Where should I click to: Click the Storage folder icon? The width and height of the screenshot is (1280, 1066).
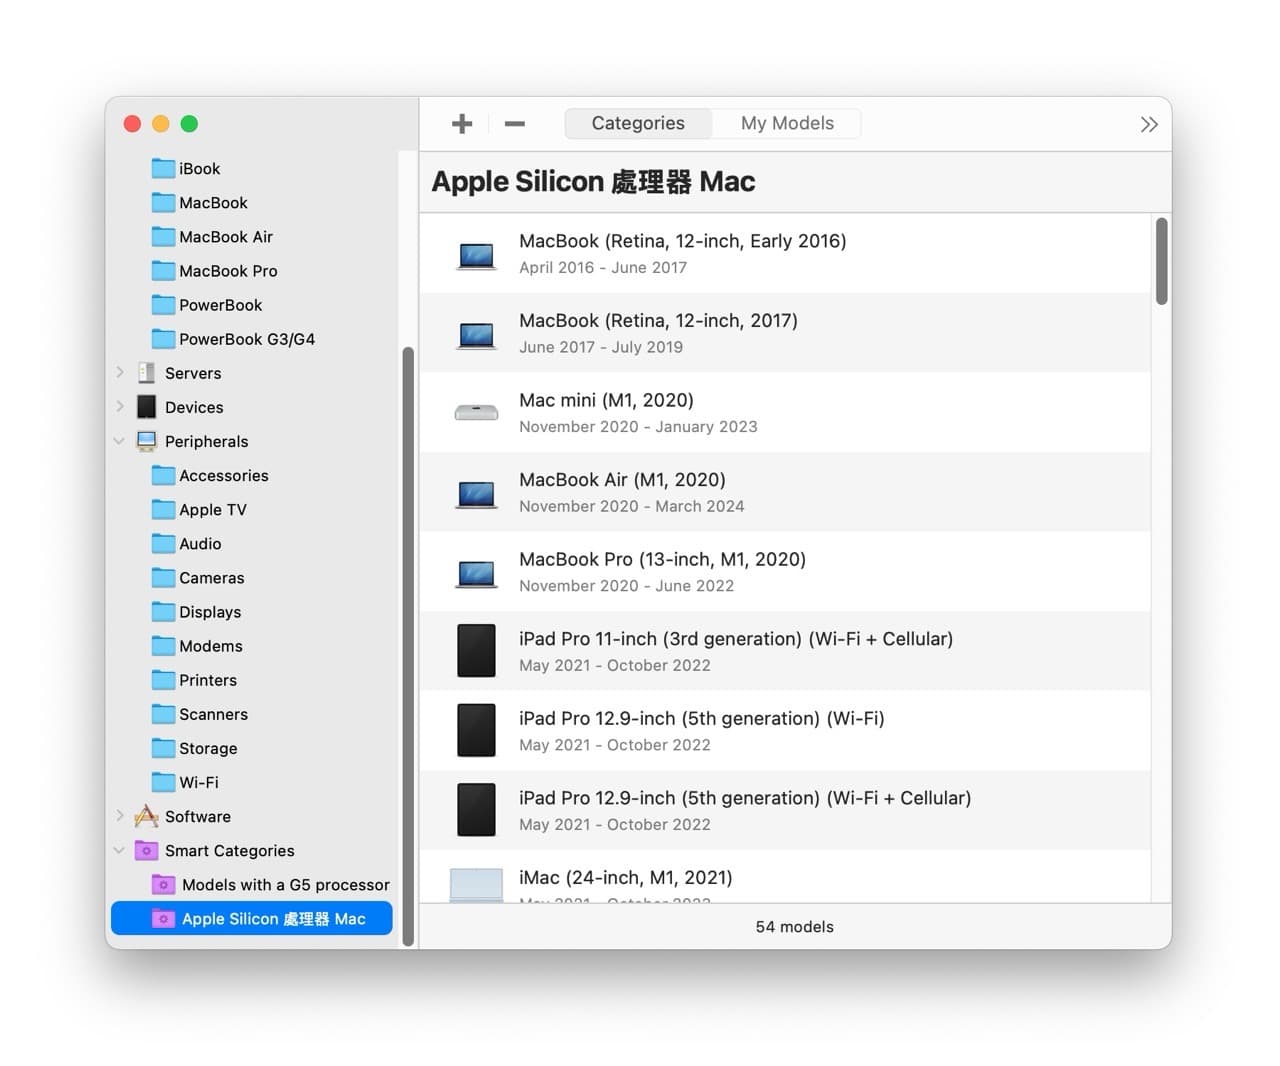pyautogui.click(x=163, y=748)
